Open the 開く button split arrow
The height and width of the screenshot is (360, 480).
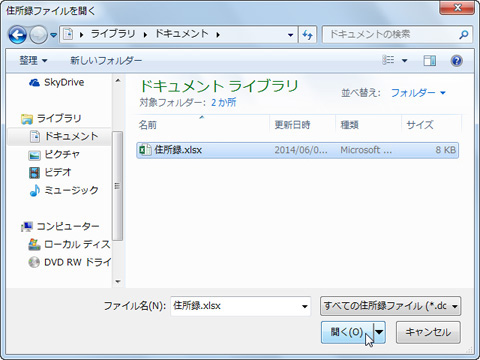coord(379,332)
